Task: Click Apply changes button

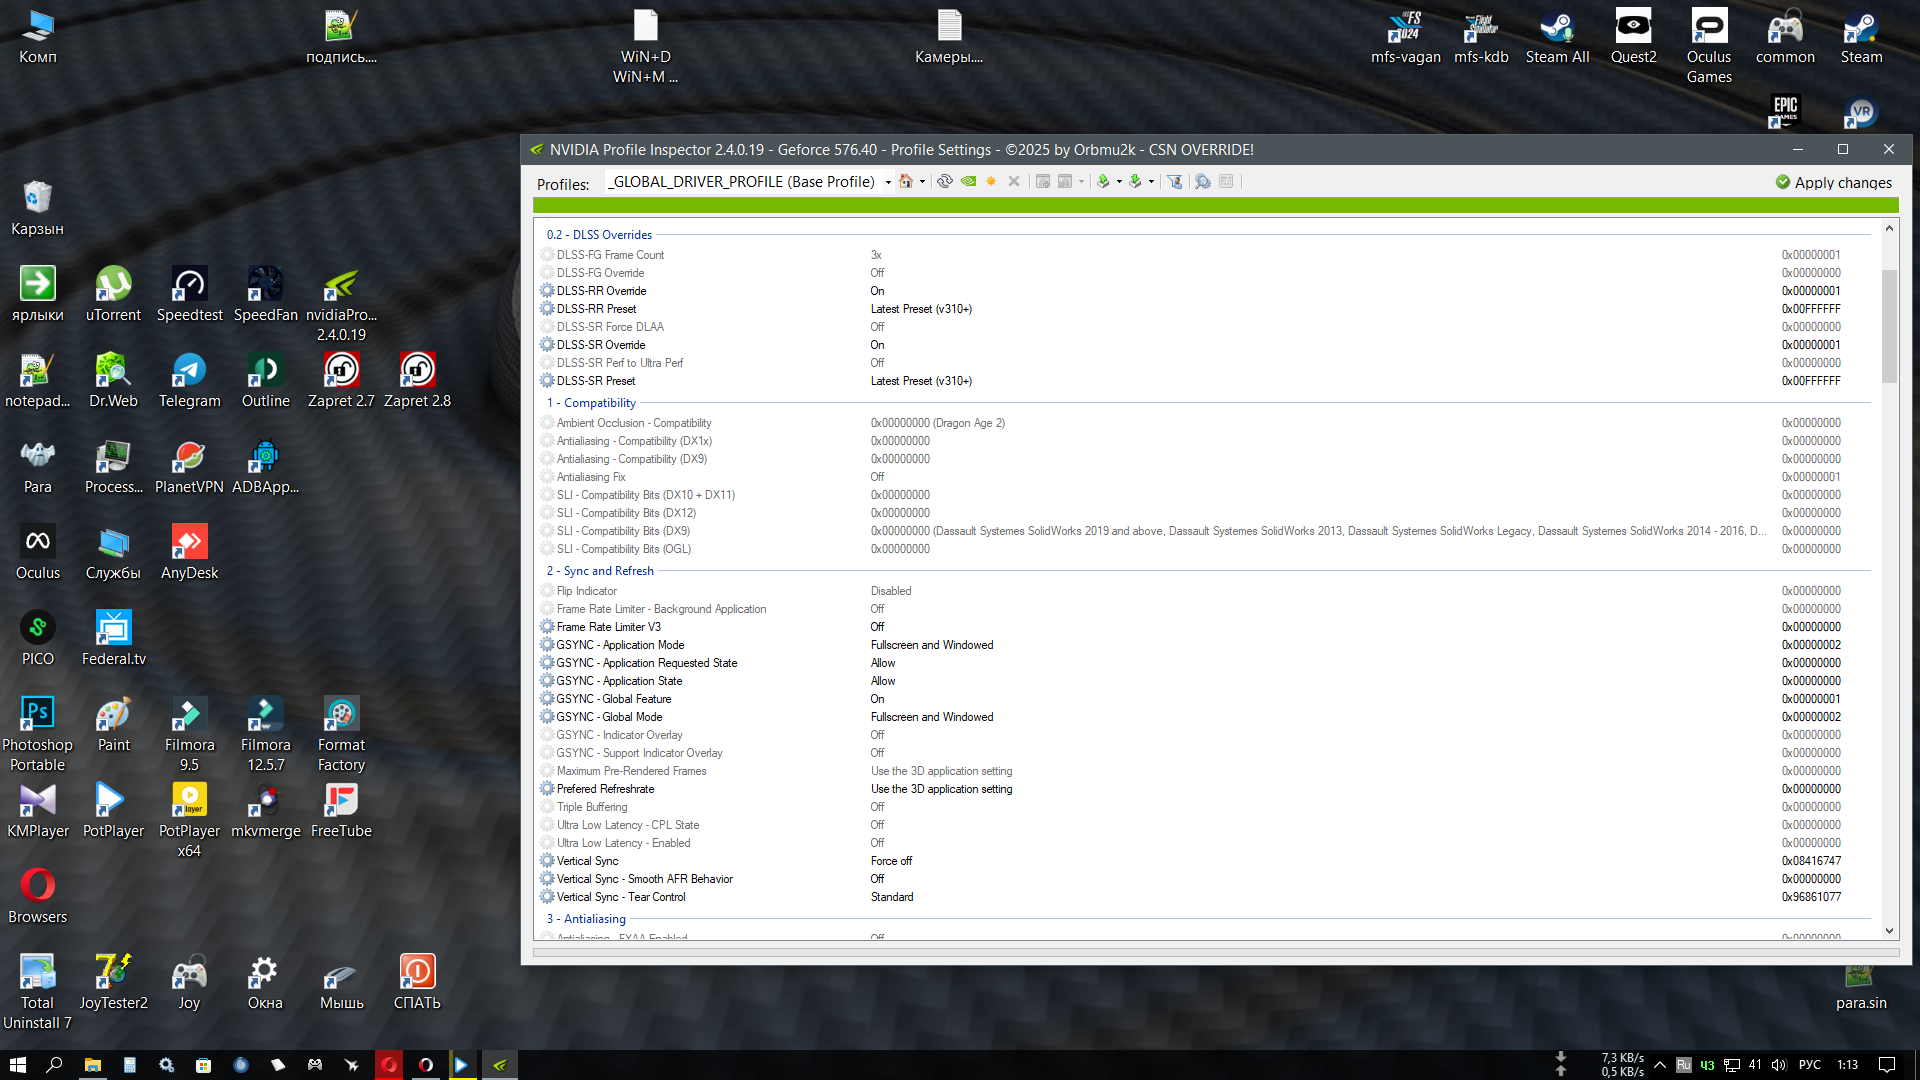Action: [1833, 182]
